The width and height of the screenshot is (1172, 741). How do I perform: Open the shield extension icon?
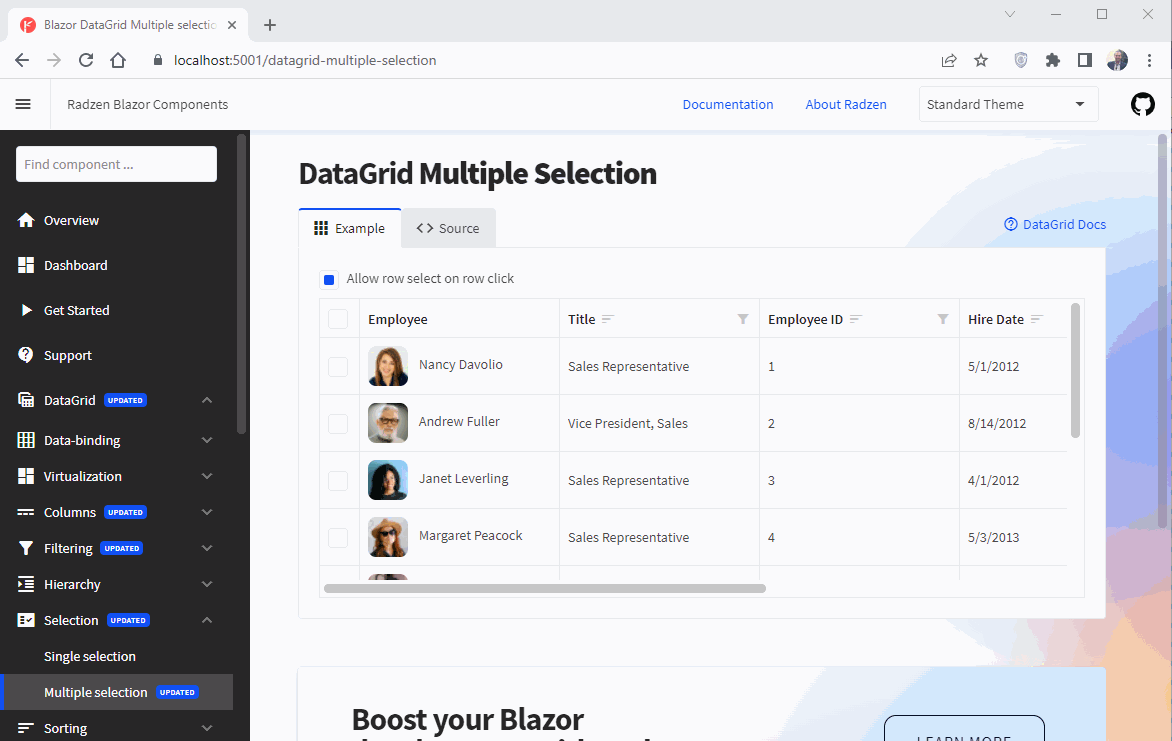(x=1020, y=61)
